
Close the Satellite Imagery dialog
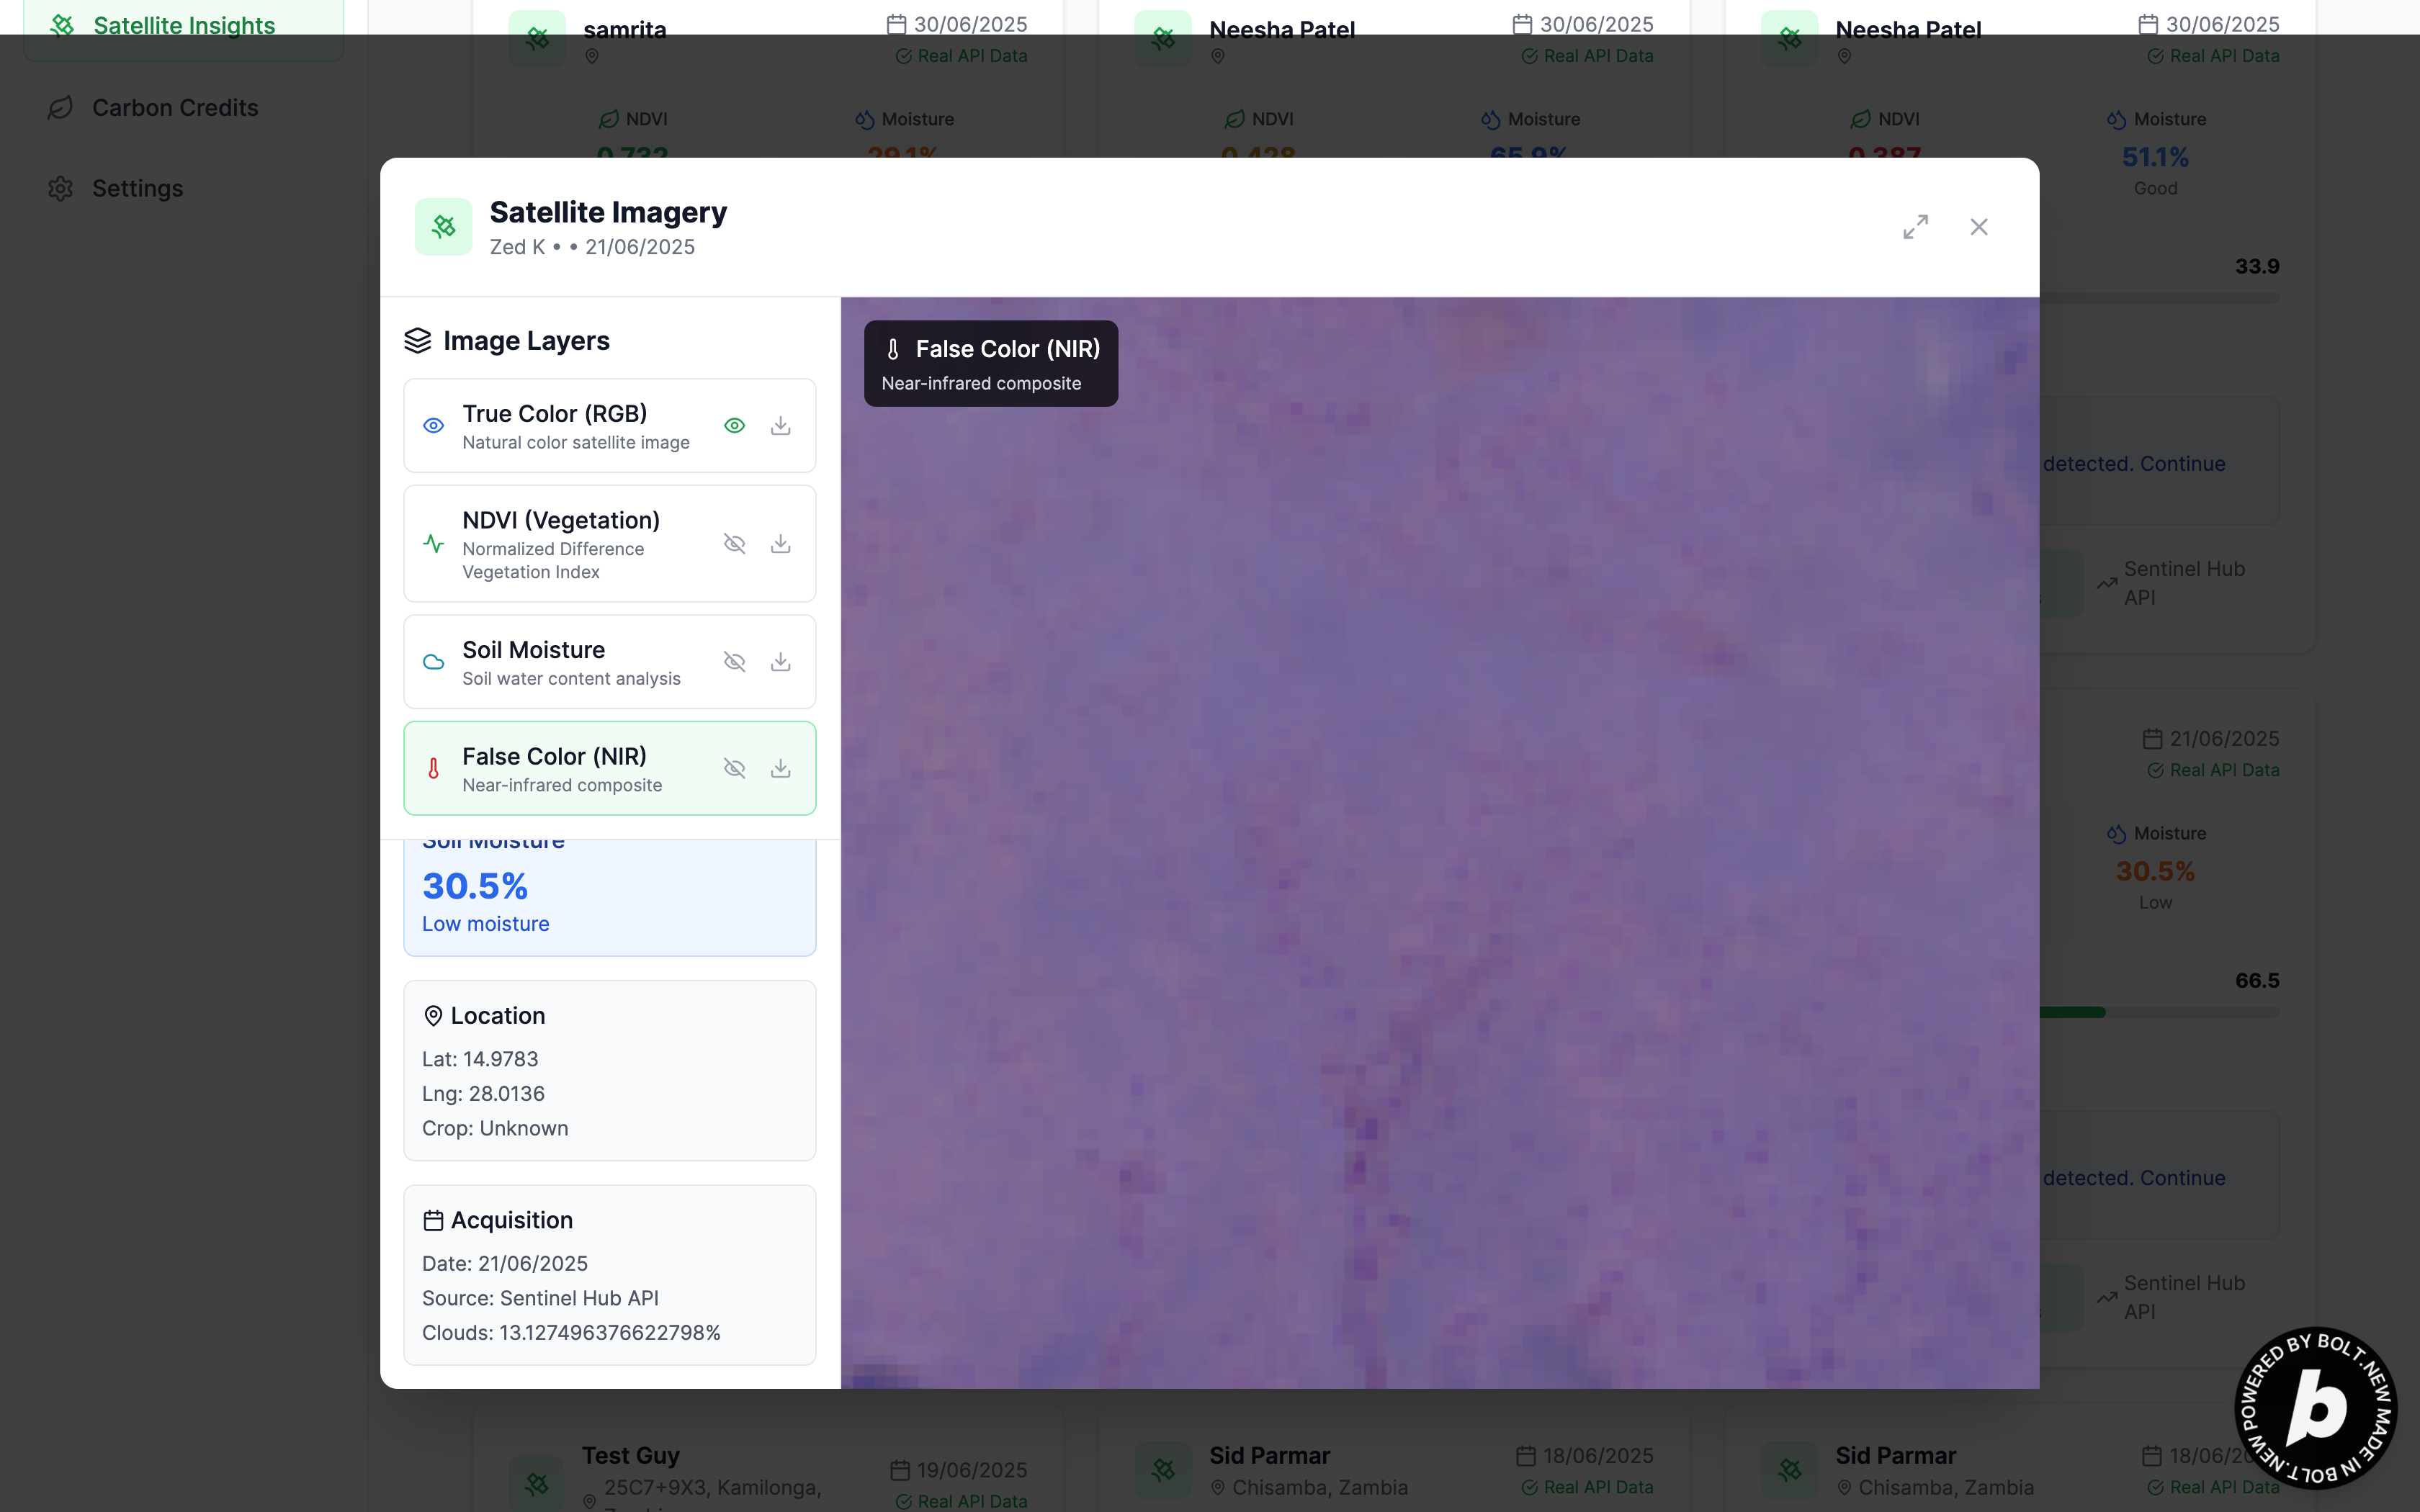(1978, 227)
